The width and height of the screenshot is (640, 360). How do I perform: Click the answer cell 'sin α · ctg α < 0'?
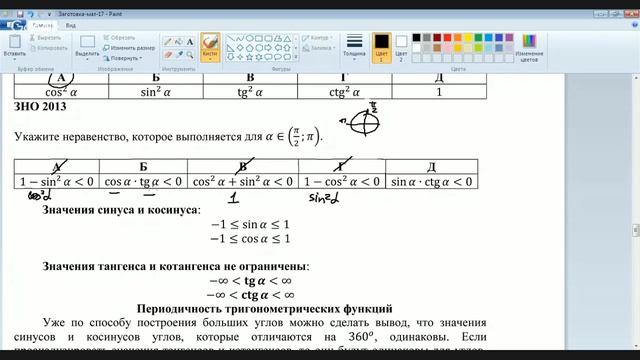(x=431, y=182)
